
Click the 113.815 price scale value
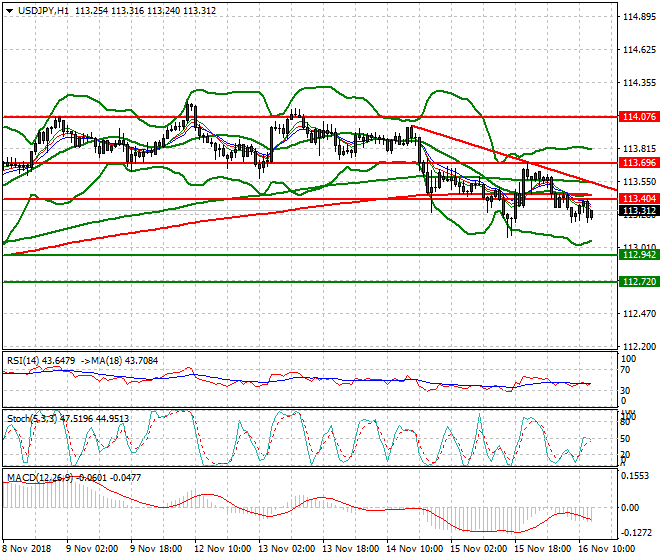[x=639, y=149]
